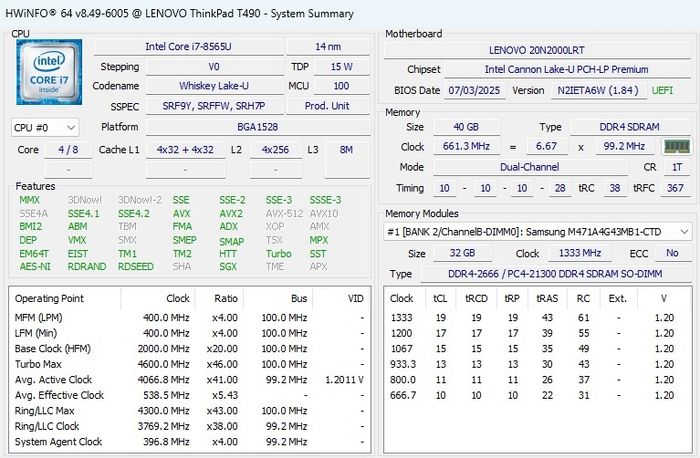Image resolution: width=700 pixels, height=458 pixels.
Task: Click the 14 nm process value
Action: point(328,46)
